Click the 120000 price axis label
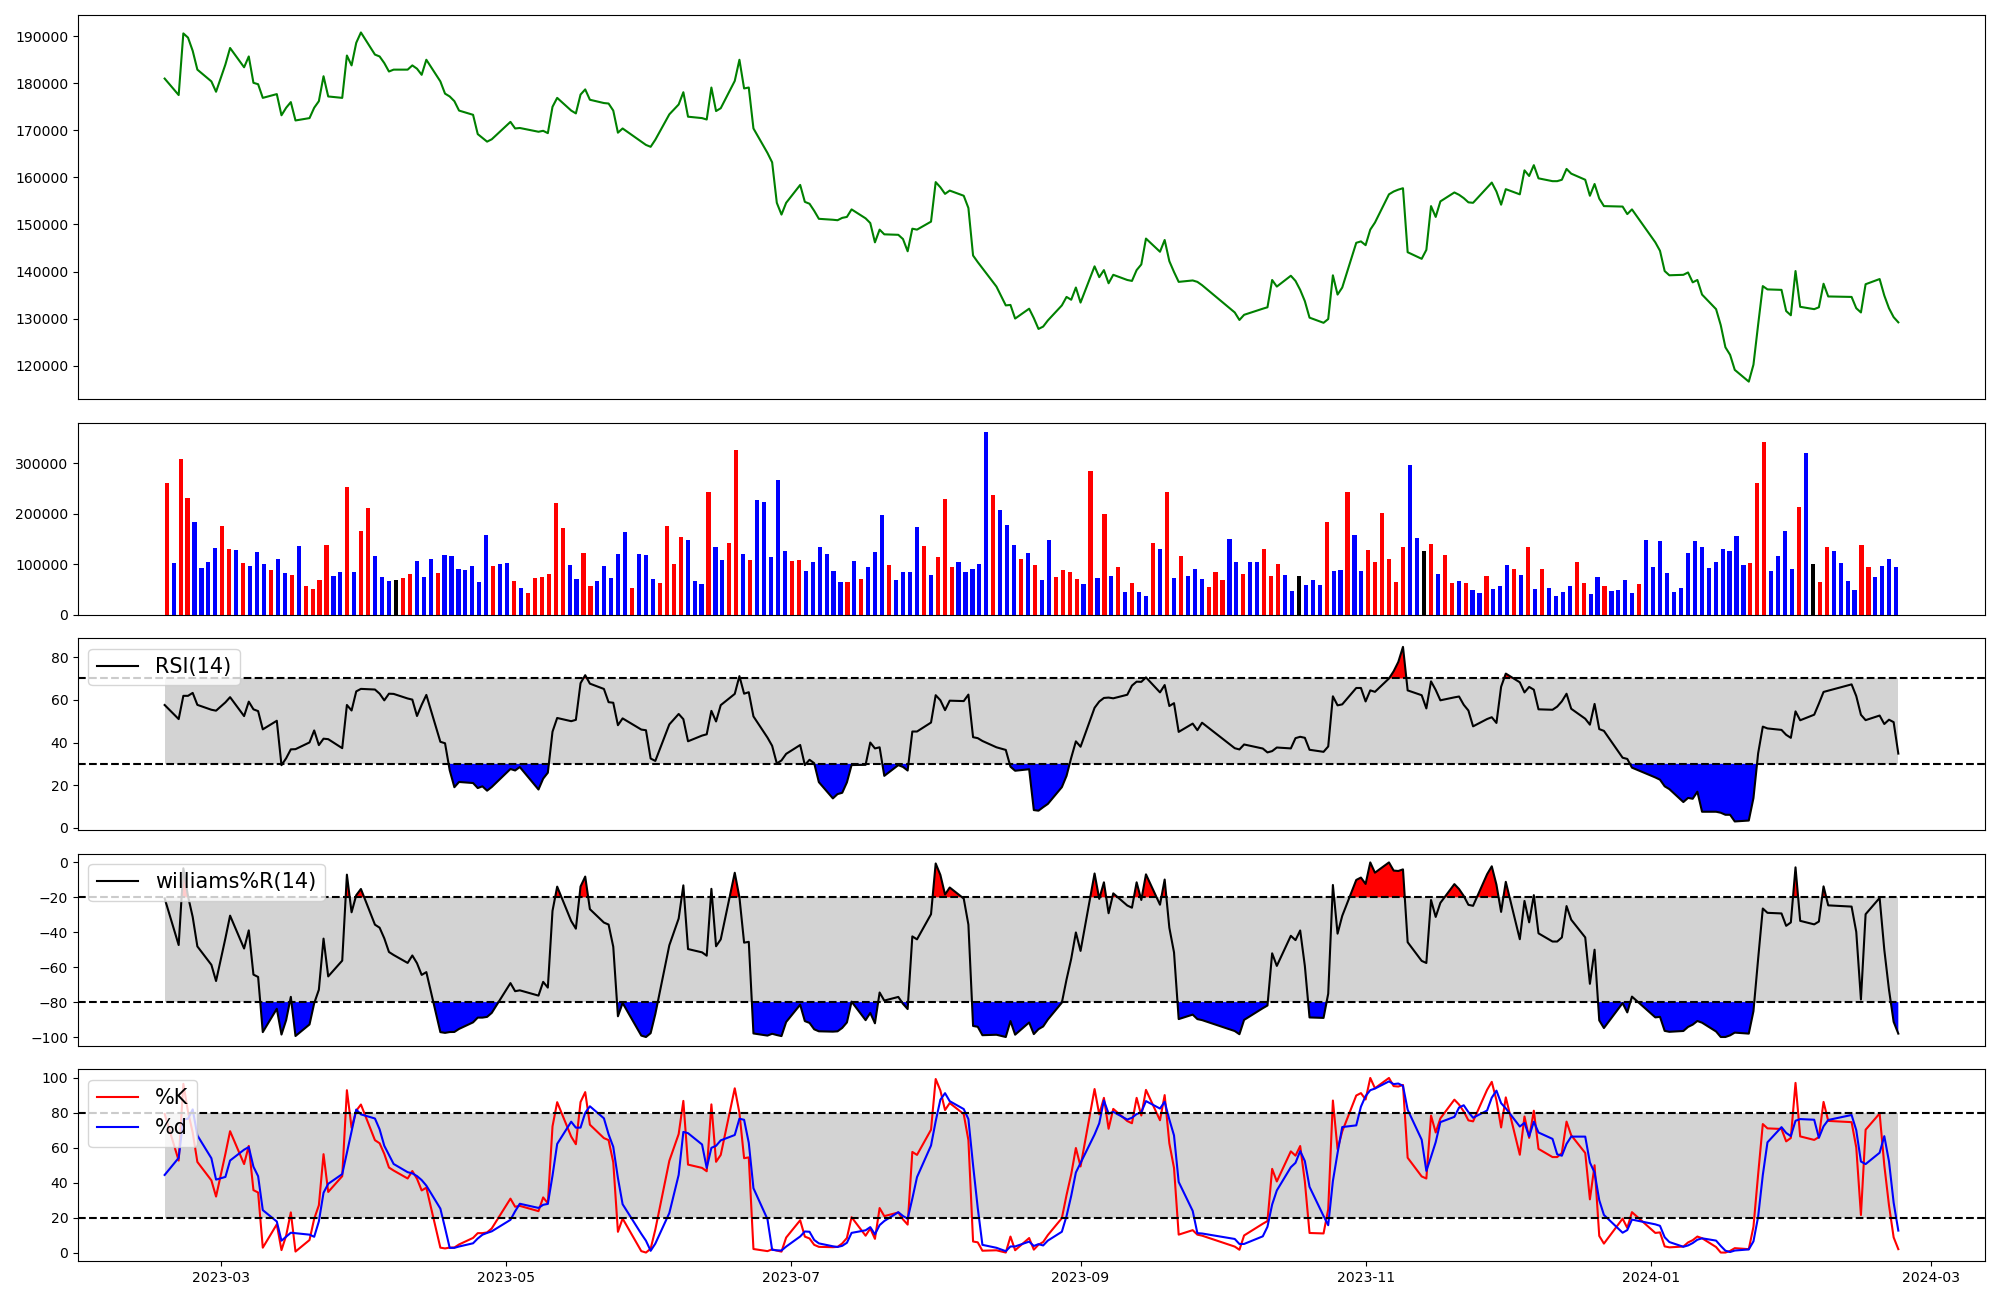The width and height of the screenshot is (2000, 1300). (43, 366)
